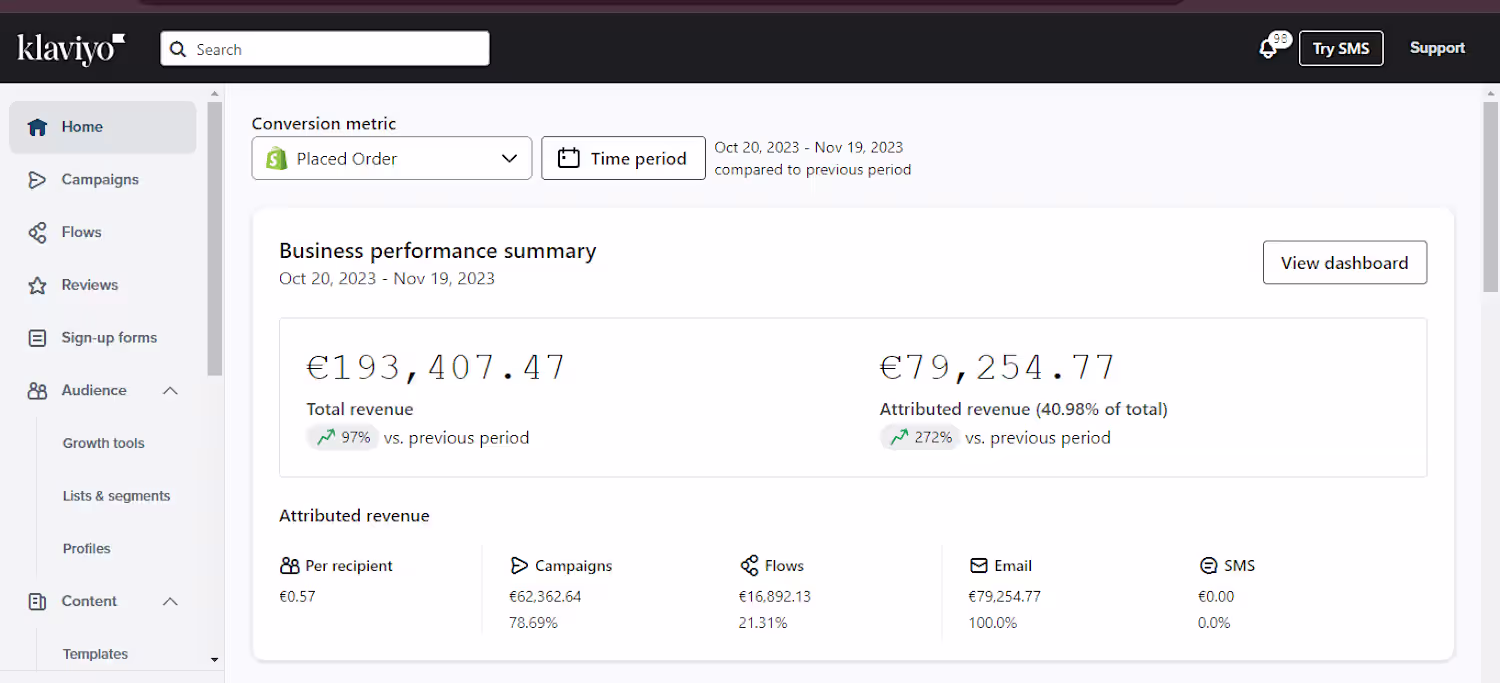The image size is (1500, 683).
Task: Click the Klaviyo logo
Action: [71, 48]
